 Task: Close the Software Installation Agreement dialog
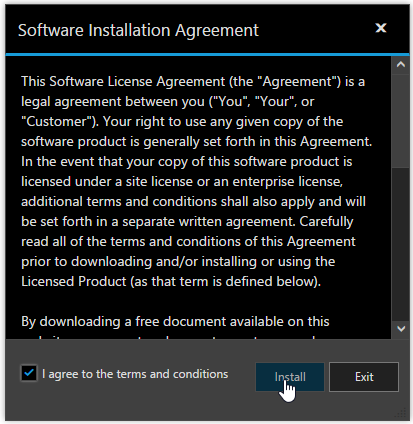tap(381, 28)
